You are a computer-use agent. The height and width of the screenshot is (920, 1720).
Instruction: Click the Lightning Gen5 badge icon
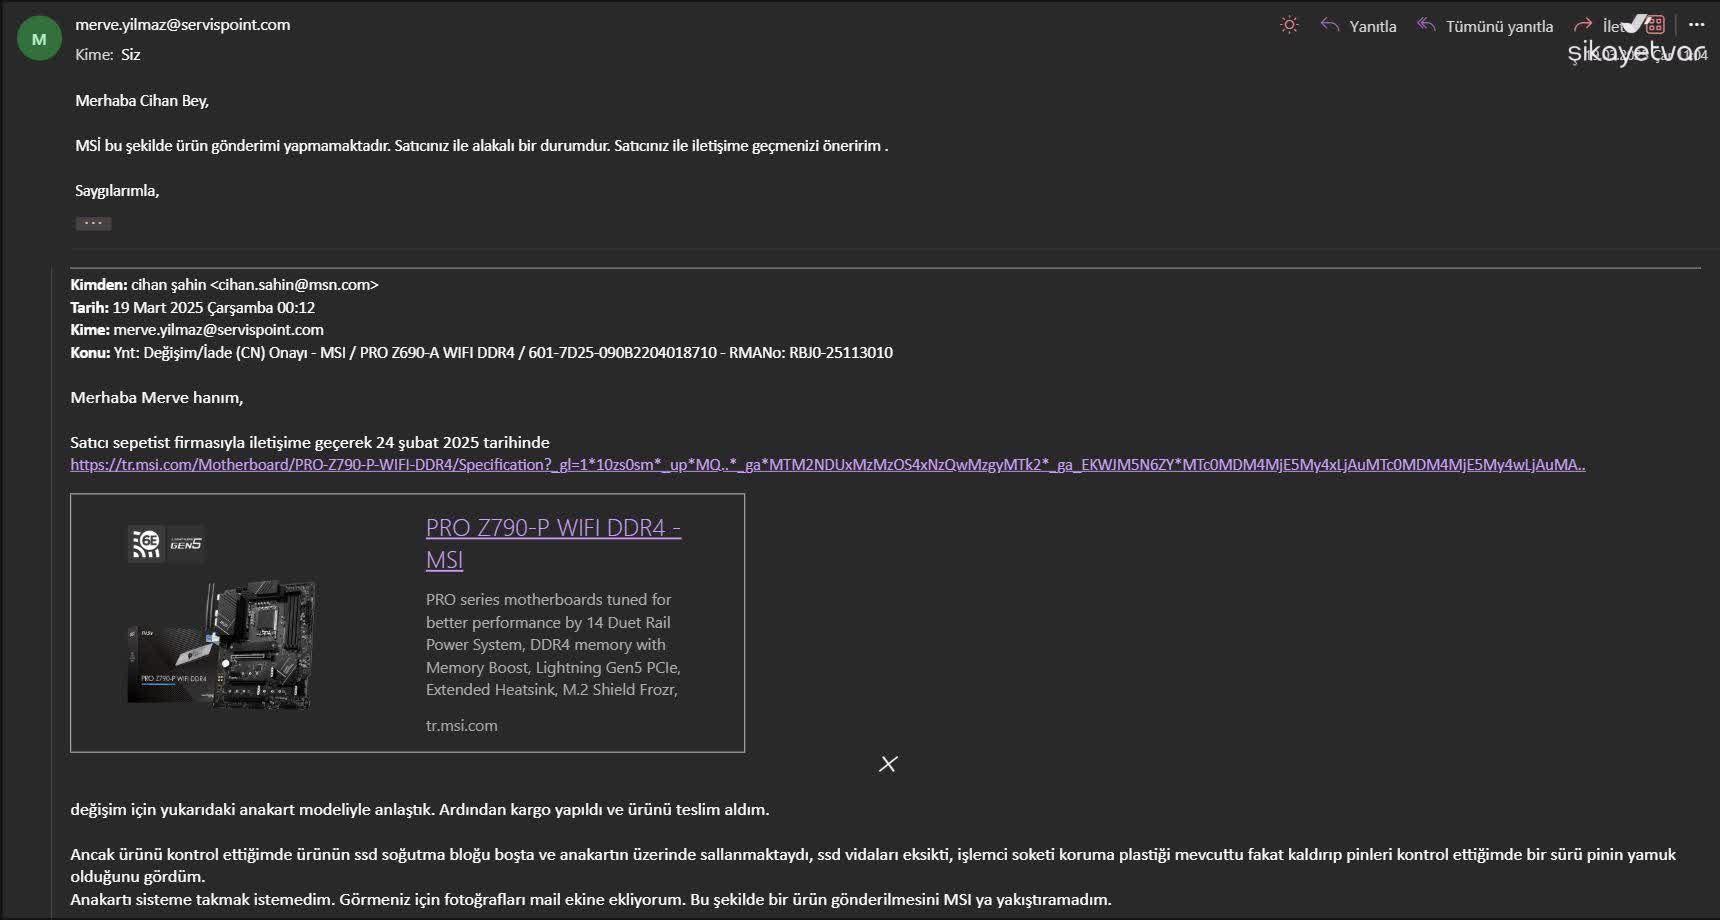click(x=186, y=543)
